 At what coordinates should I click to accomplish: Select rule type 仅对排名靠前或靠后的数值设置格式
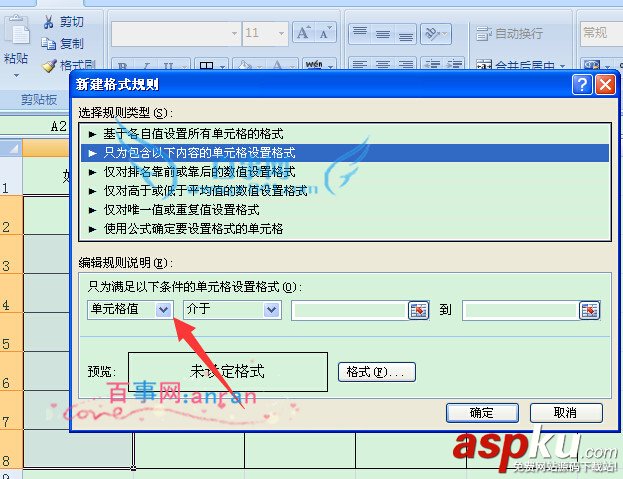[x=345, y=172]
